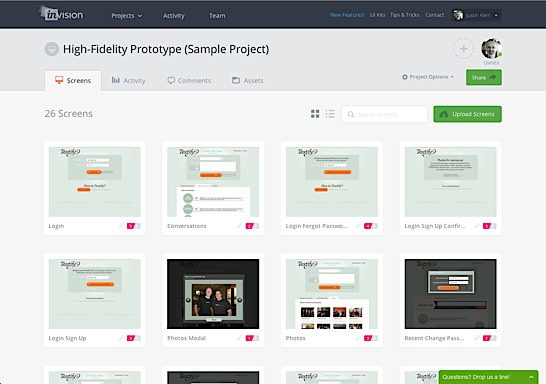Open the Photos Modal thumbnail
This screenshot has width=546, height=384.
[213, 294]
